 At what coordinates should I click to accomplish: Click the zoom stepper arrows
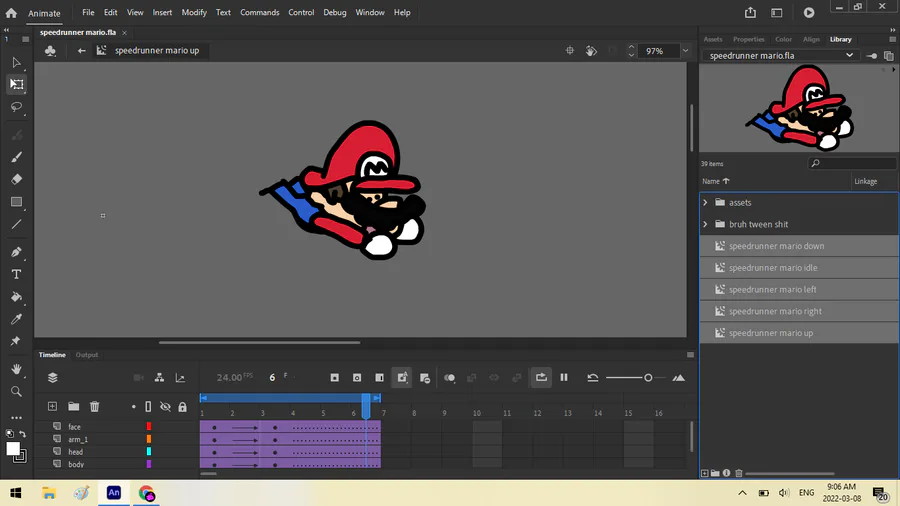click(x=631, y=50)
